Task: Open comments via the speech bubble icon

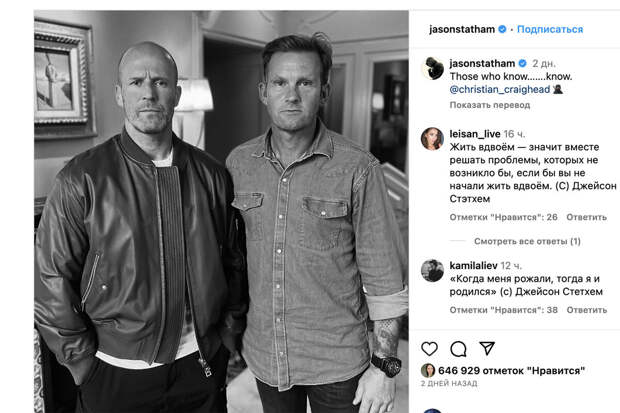Action: pos(458,349)
